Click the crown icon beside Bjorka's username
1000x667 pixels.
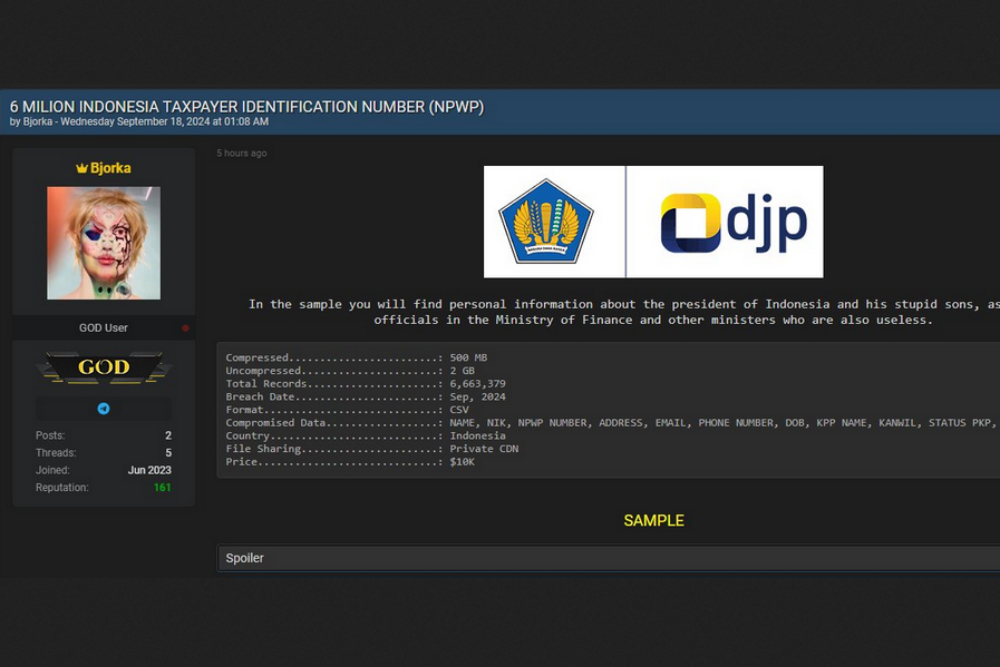pos(82,168)
